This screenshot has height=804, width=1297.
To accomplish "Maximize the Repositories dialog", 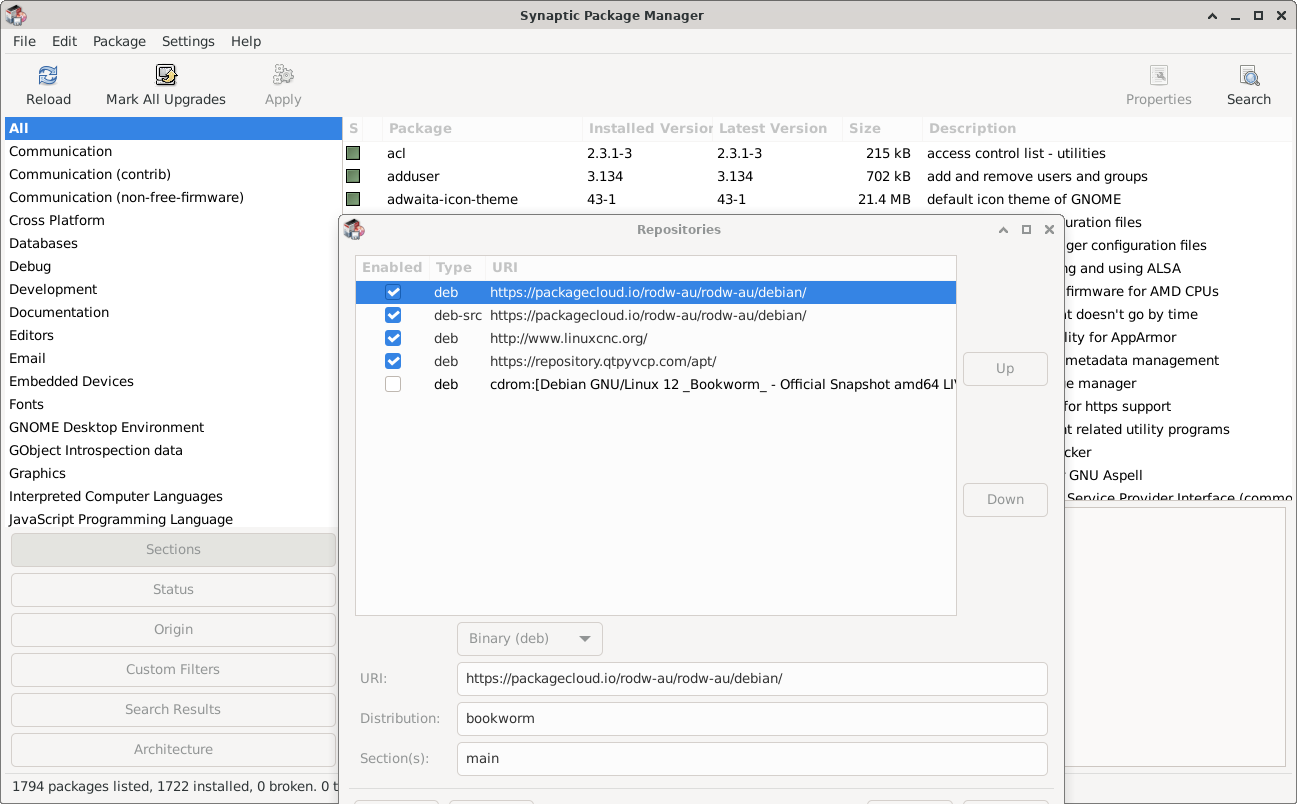I will pyautogui.click(x=1026, y=229).
